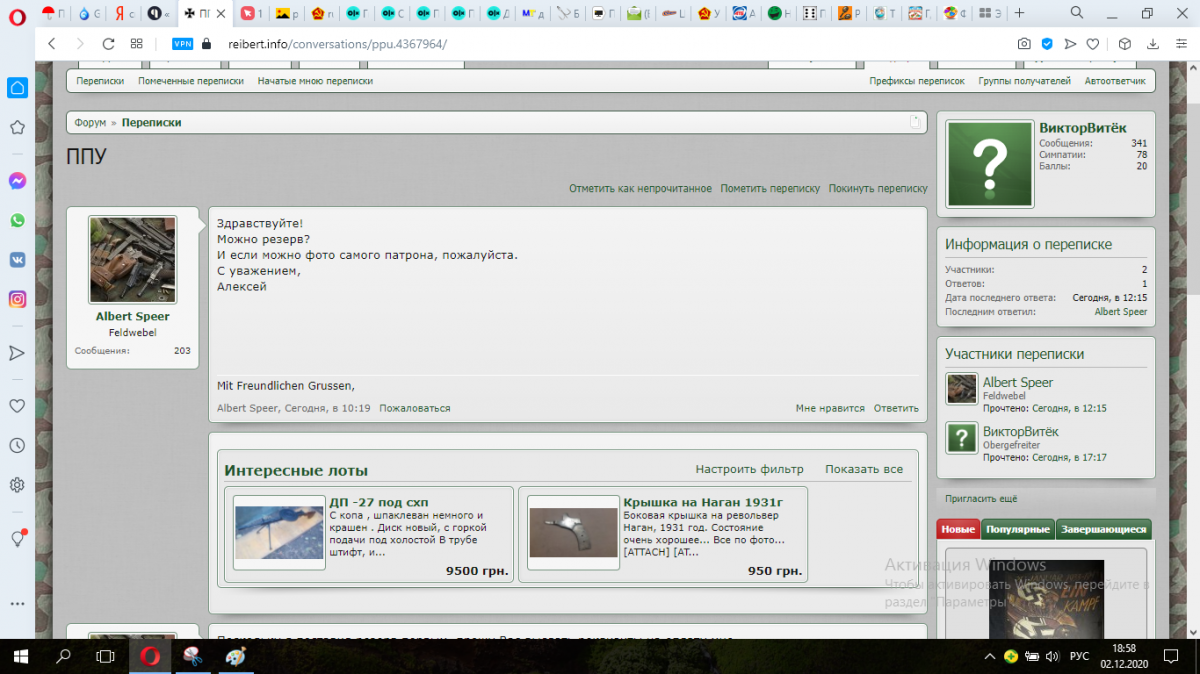This screenshot has width=1200, height=674.
Task: Click Покинуть переписку link
Action: click(877, 188)
